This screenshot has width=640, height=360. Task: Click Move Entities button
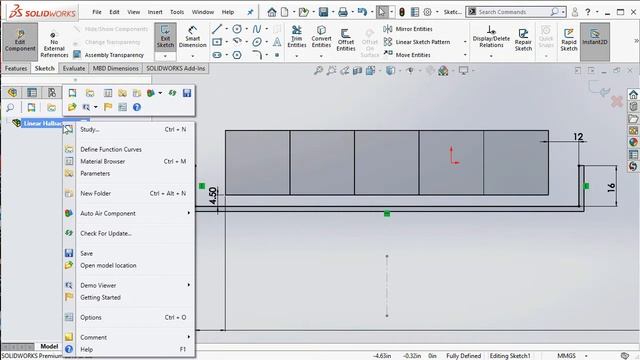[407, 55]
